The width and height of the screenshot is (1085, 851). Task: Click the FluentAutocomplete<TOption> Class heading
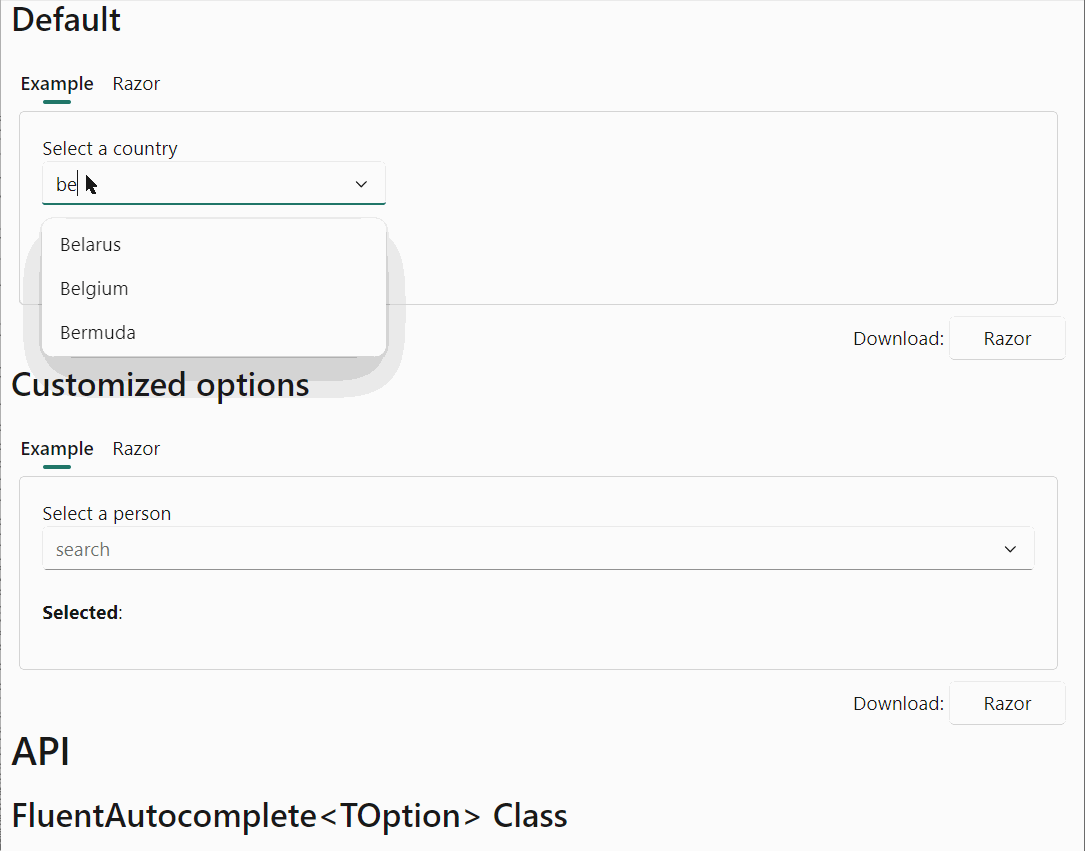coord(290,816)
